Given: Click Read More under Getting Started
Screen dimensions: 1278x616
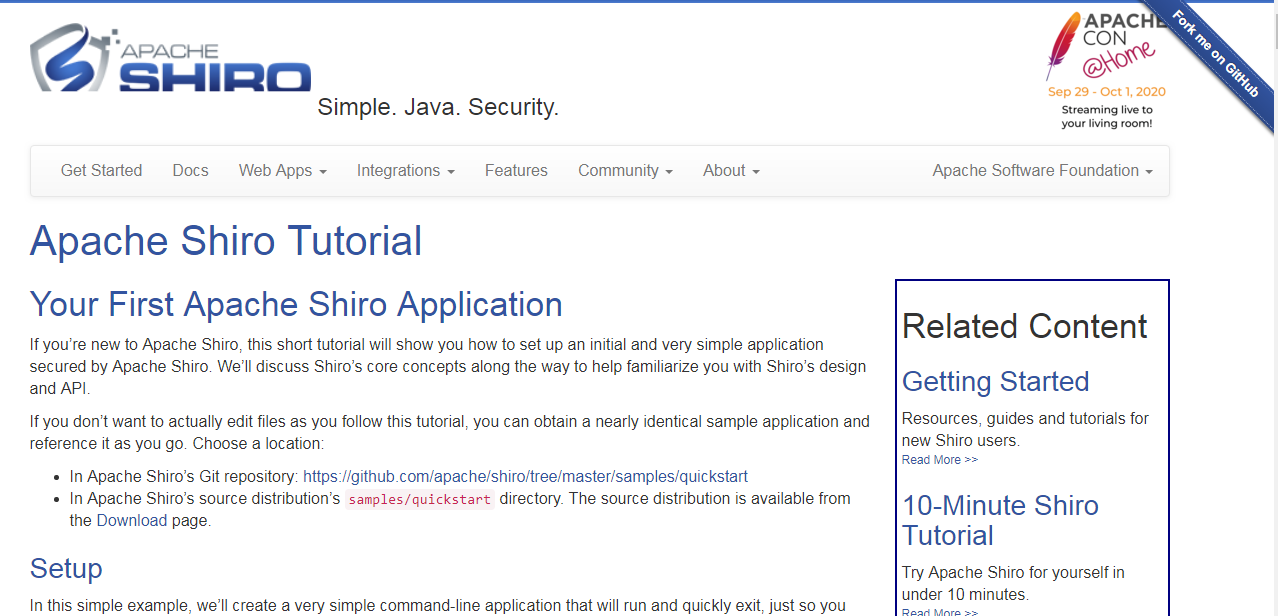Looking at the screenshot, I should point(939,460).
